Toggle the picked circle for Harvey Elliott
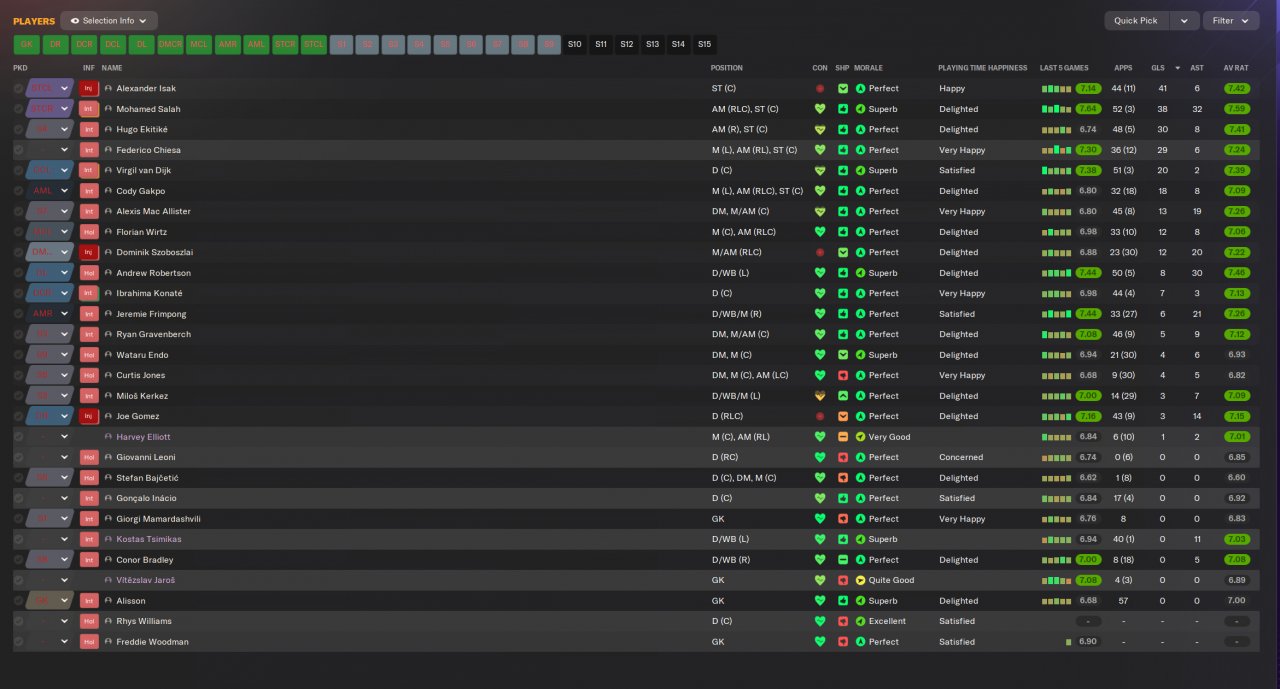1280x689 pixels. pyautogui.click(x=18, y=437)
